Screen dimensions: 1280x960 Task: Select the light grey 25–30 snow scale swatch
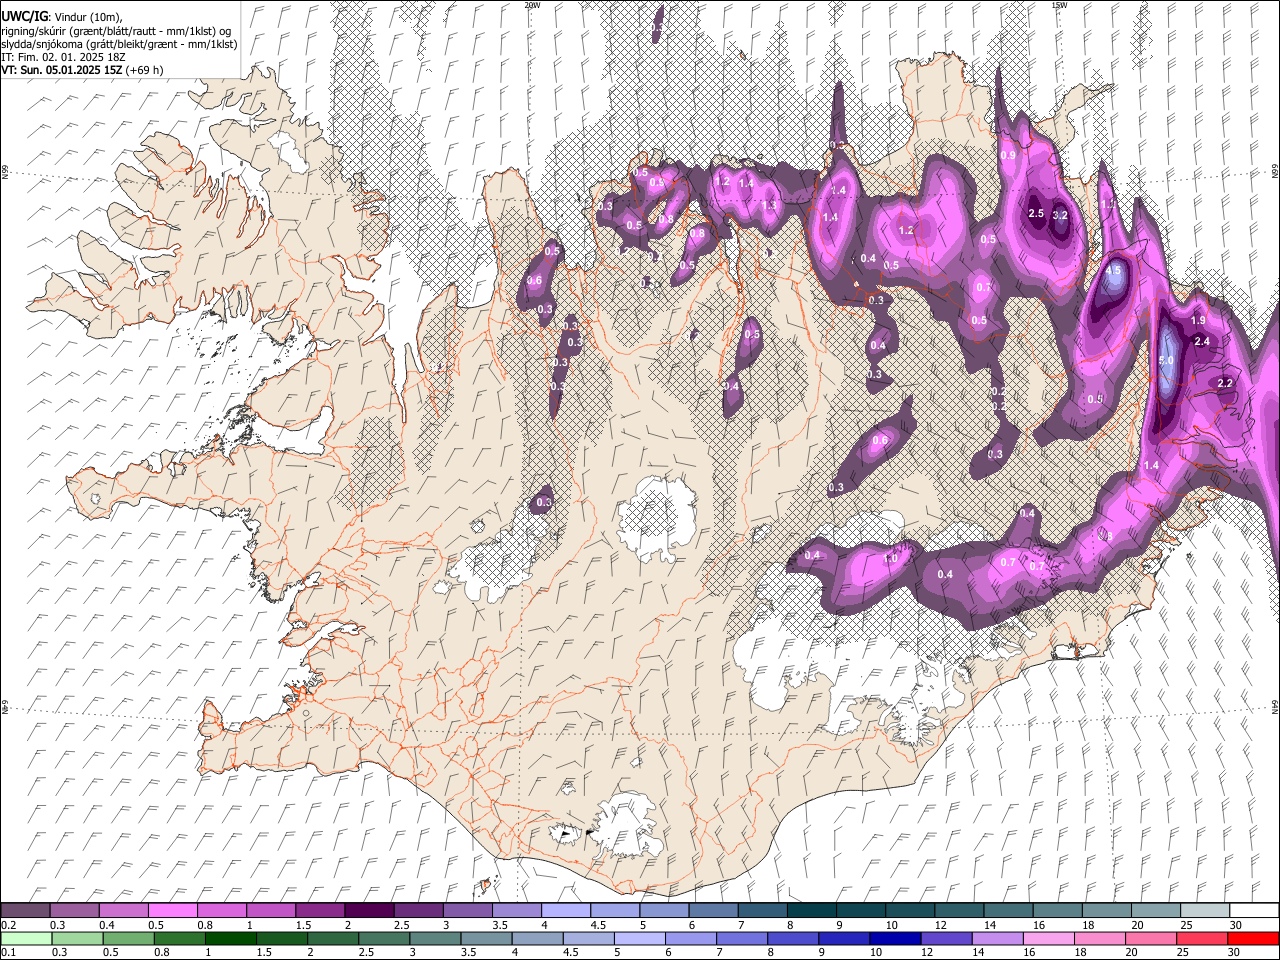pyautogui.click(x=1205, y=910)
